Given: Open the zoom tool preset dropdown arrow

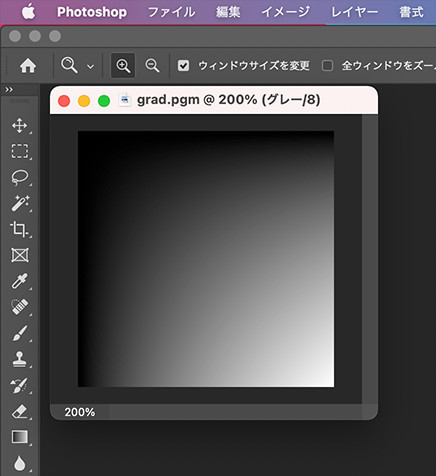Looking at the screenshot, I should tap(90, 66).
